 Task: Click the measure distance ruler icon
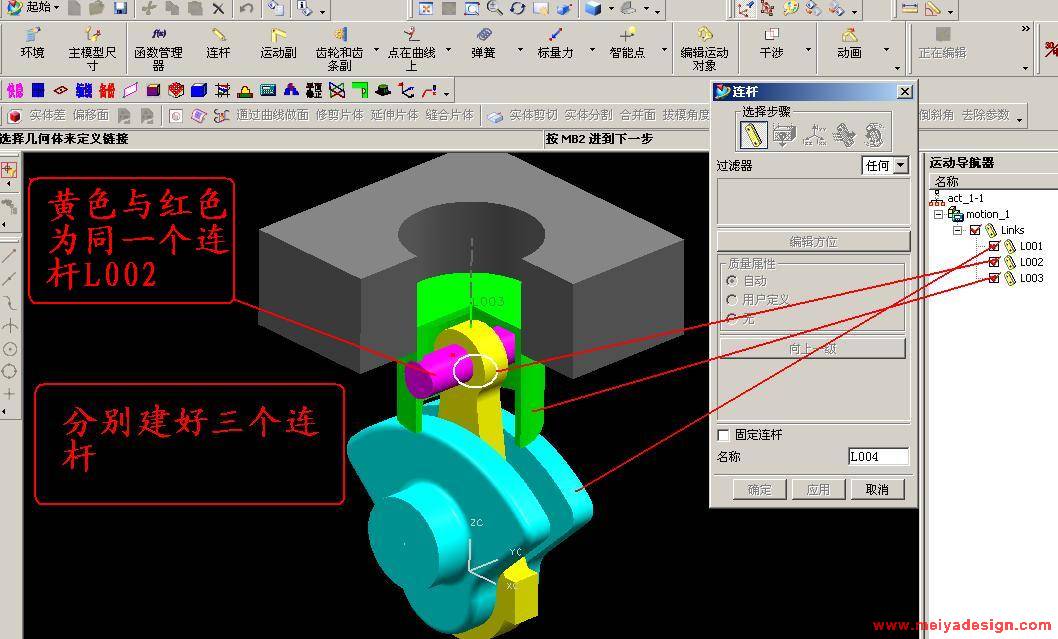click(x=909, y=8)
